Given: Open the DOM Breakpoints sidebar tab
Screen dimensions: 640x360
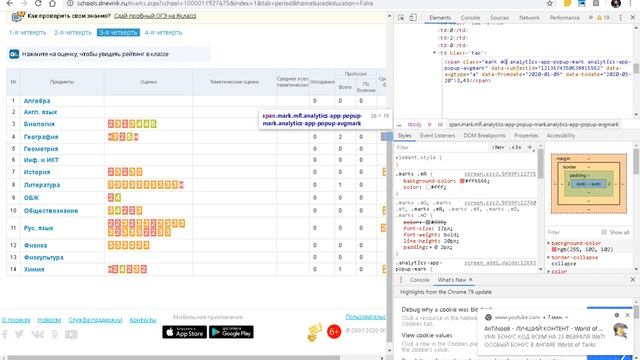Looking at the screenshot, I should tap(484, 136).
